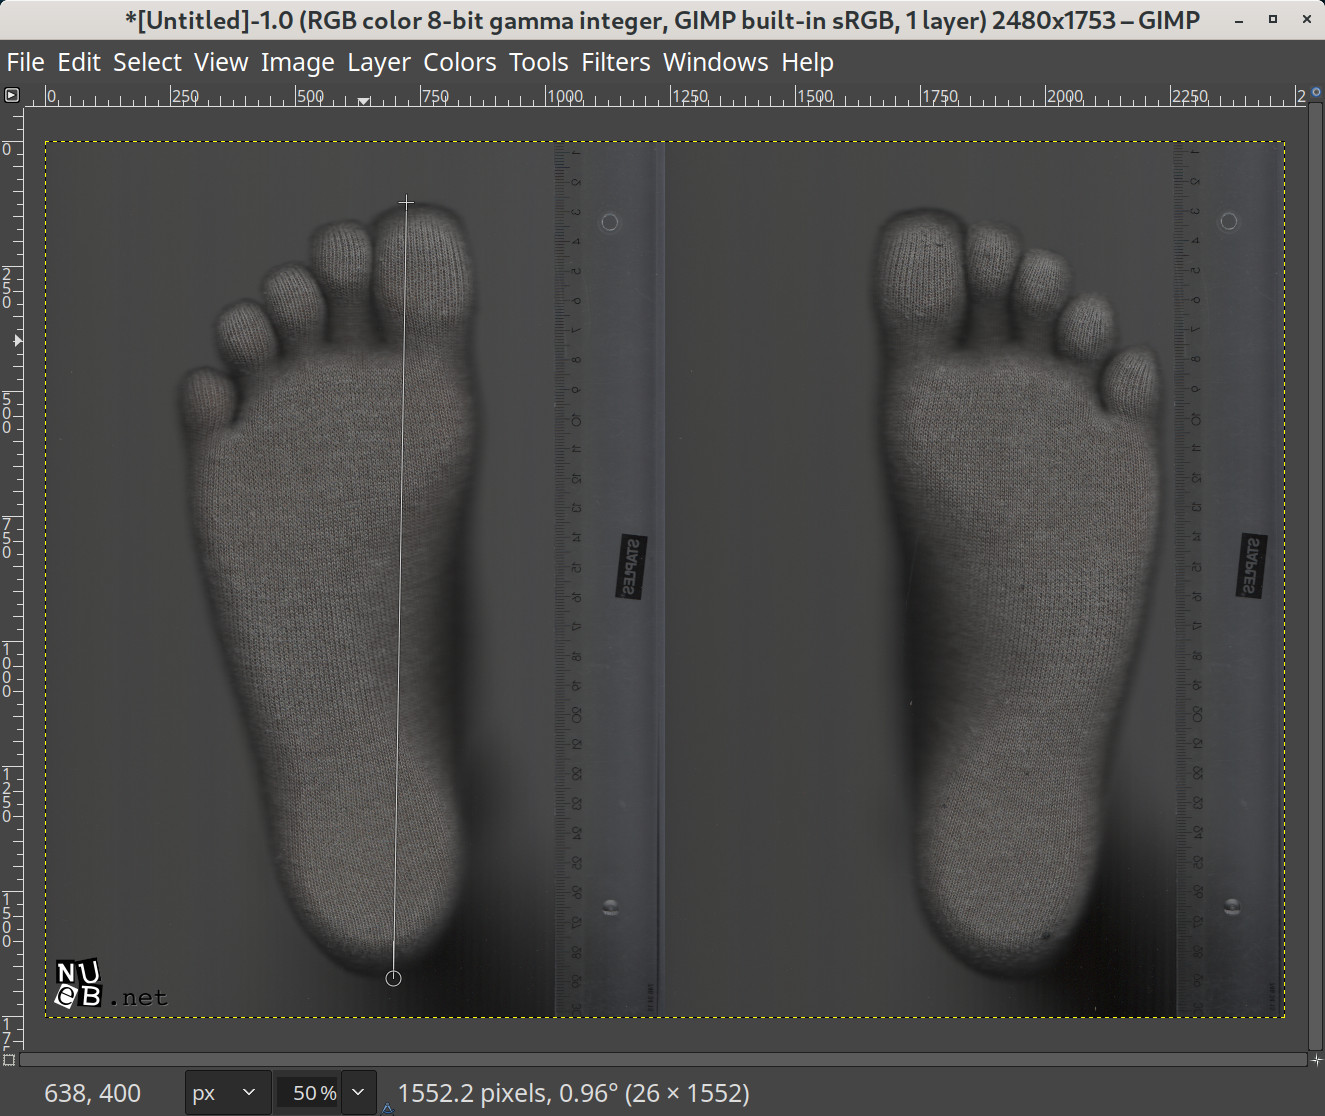
Task: Open the Image menu
Action: click(x=297, y=62)
